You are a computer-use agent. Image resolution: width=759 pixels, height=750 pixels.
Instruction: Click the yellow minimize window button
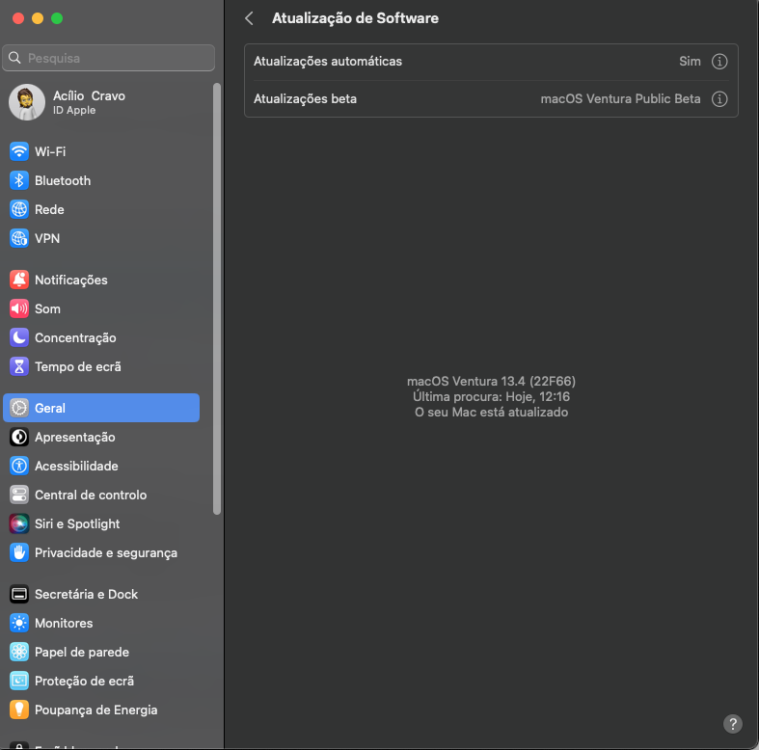[x=38, y=18]
